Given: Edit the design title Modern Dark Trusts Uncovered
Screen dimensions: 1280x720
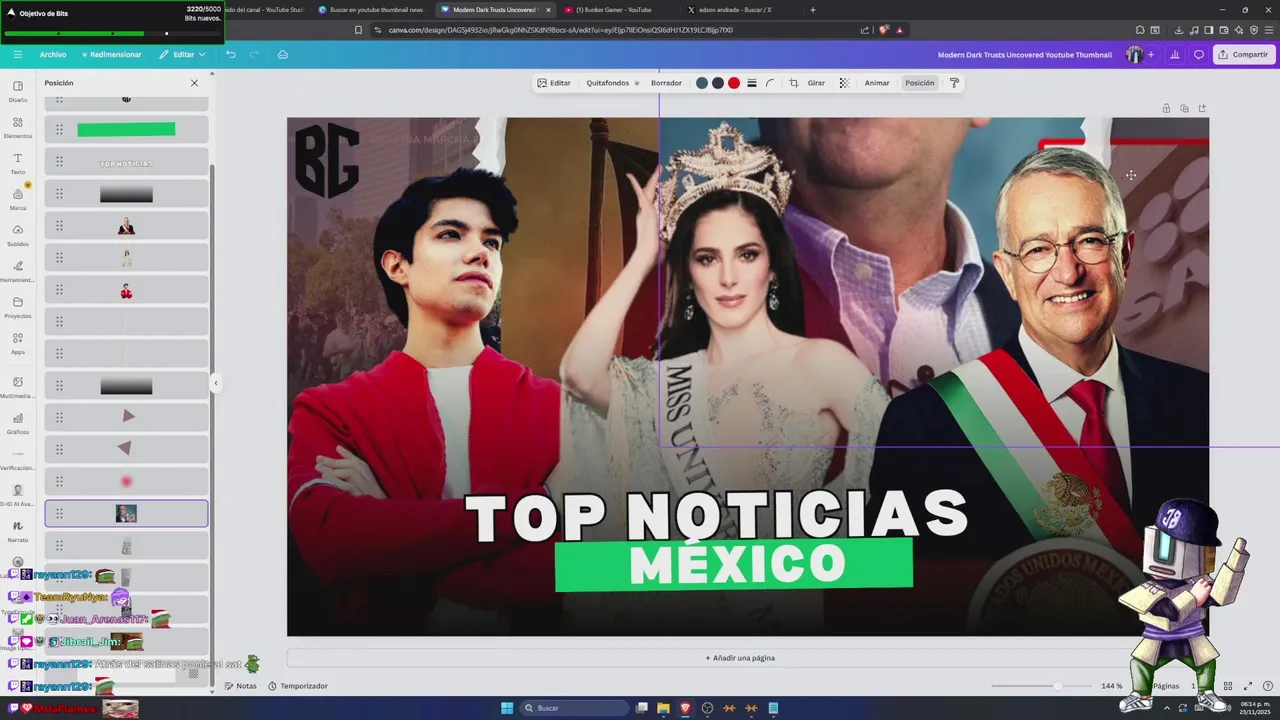Looking at the screenshot, I should (x=1024, y=55).
